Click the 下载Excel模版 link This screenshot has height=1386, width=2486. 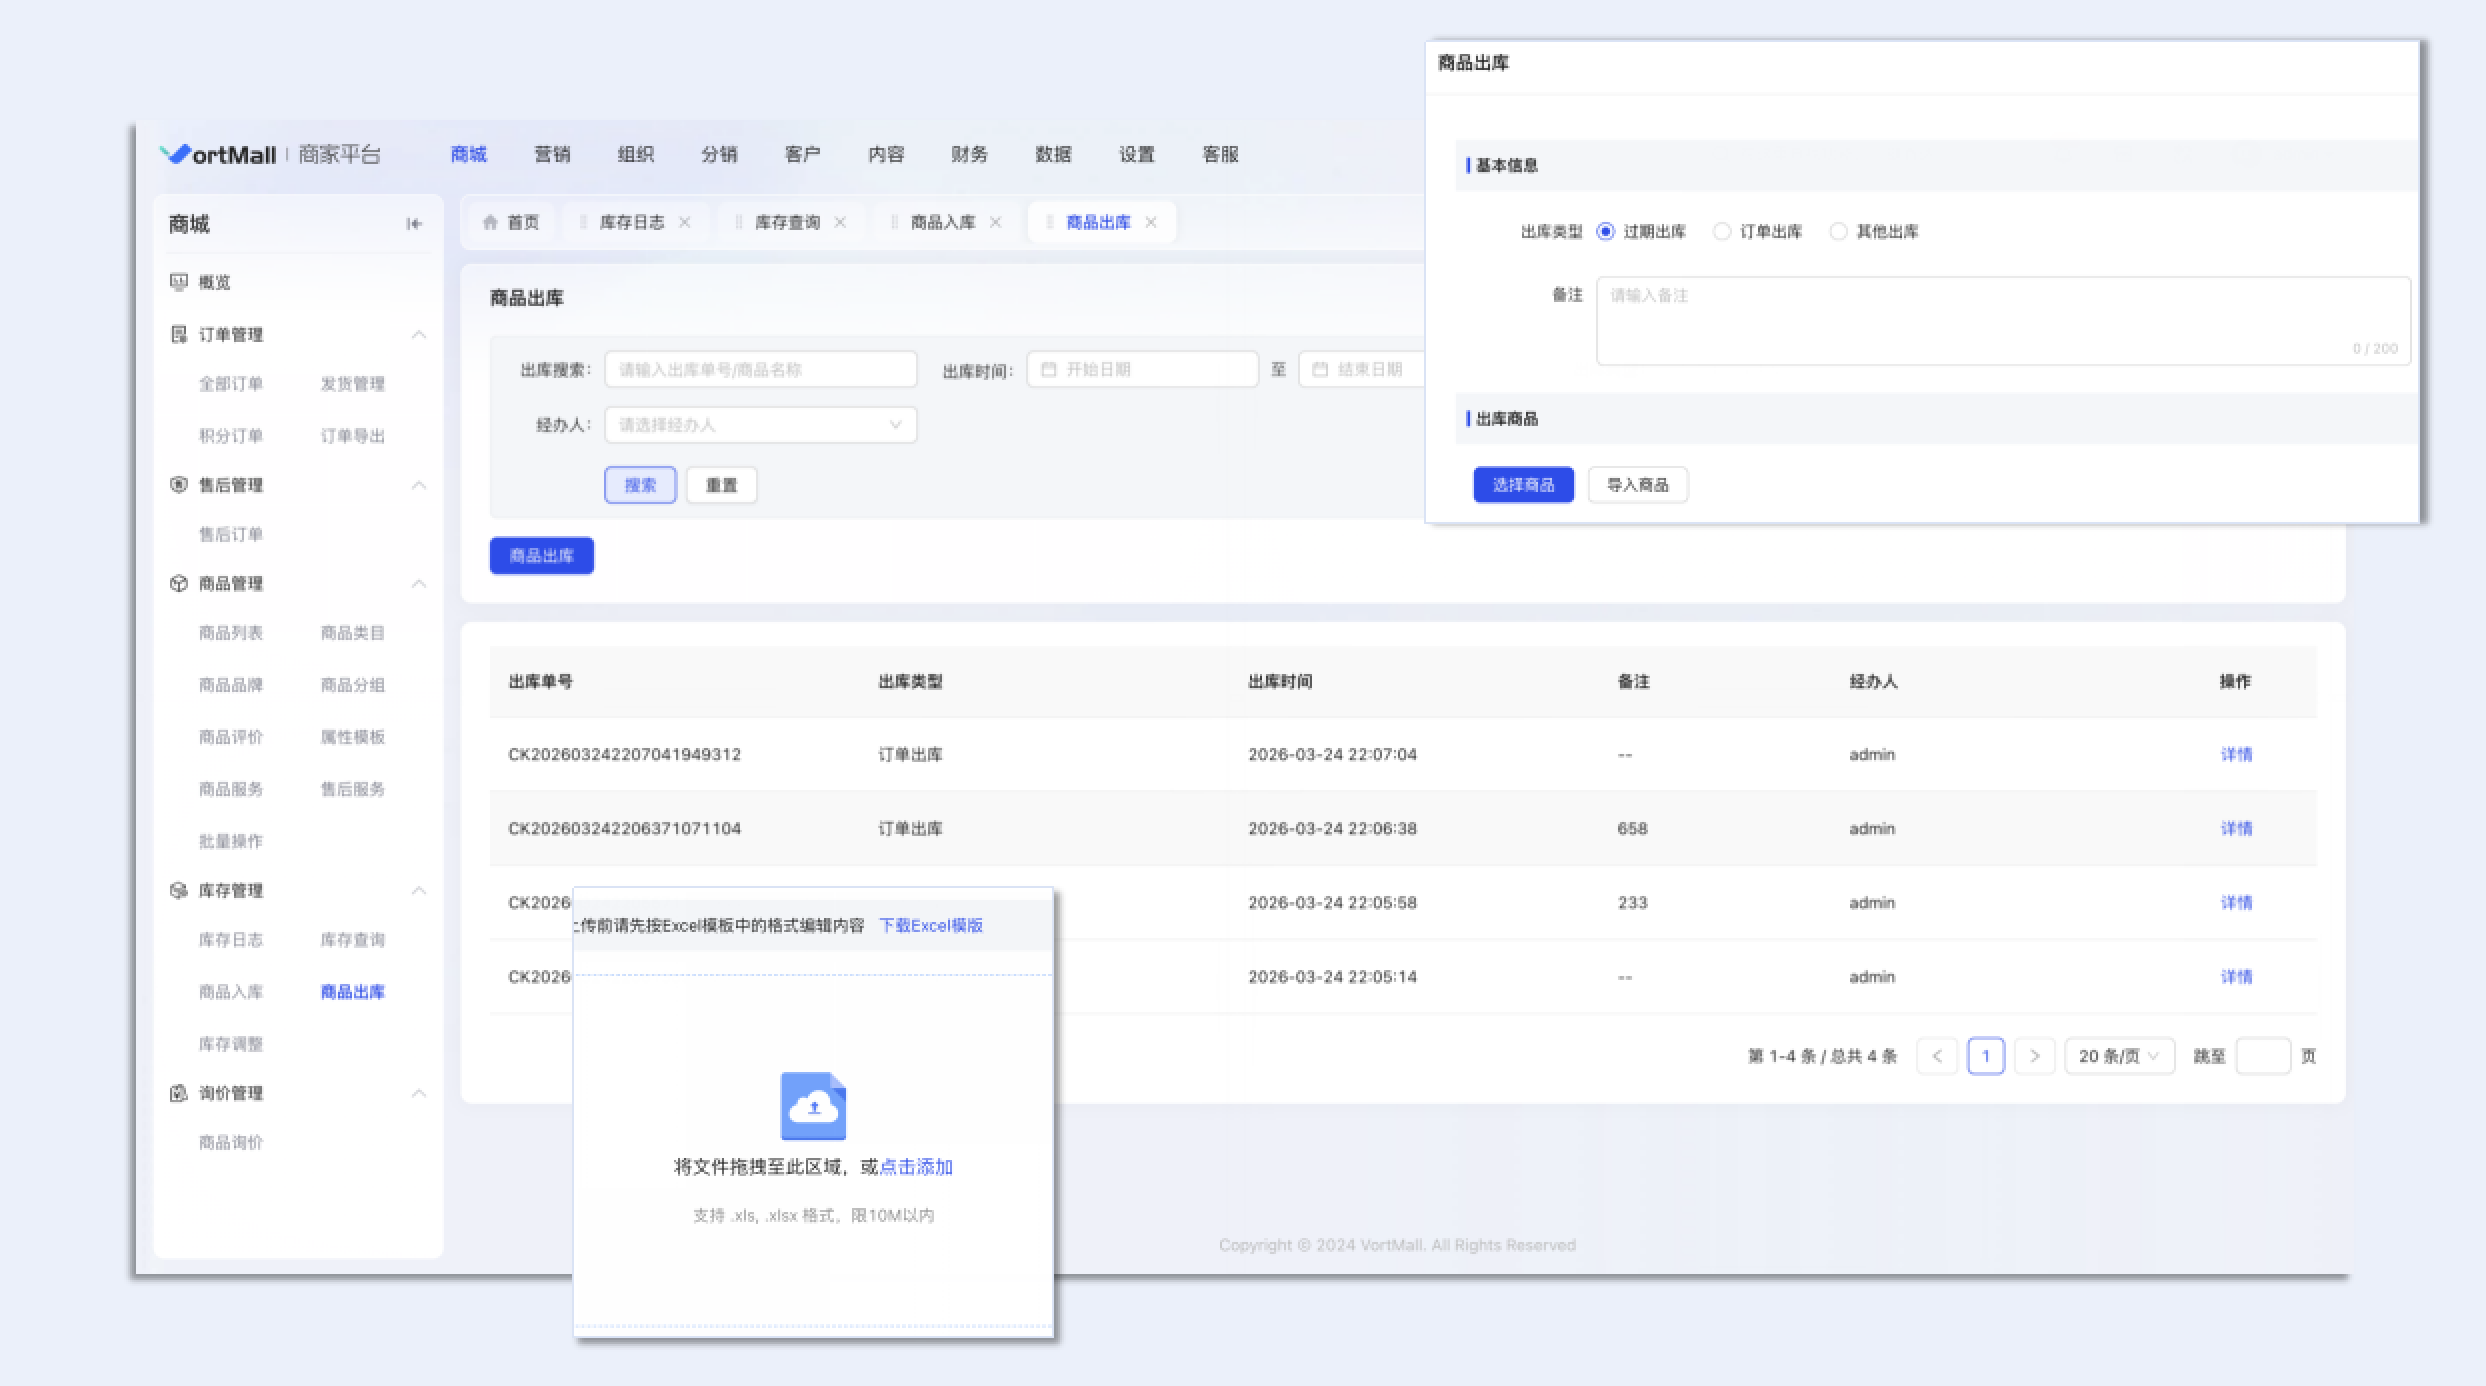[x=931, y=925]
